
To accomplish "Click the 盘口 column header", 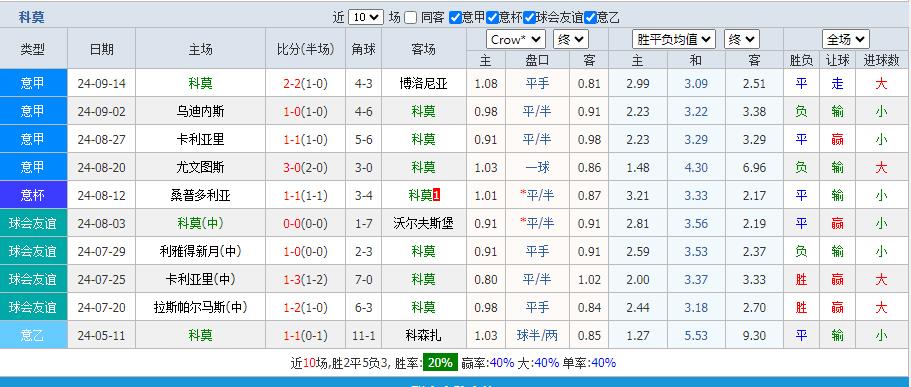I will pyautogui.click(x=537, y=60).
